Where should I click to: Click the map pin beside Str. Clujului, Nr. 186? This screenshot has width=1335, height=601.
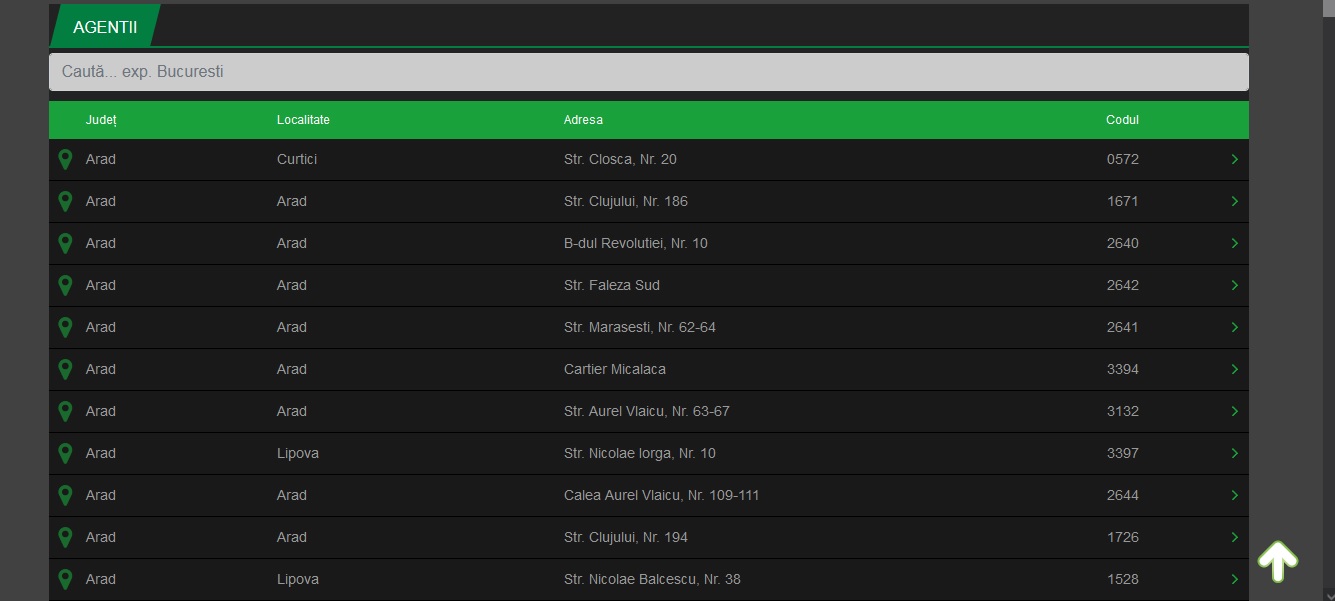[65, 201]
